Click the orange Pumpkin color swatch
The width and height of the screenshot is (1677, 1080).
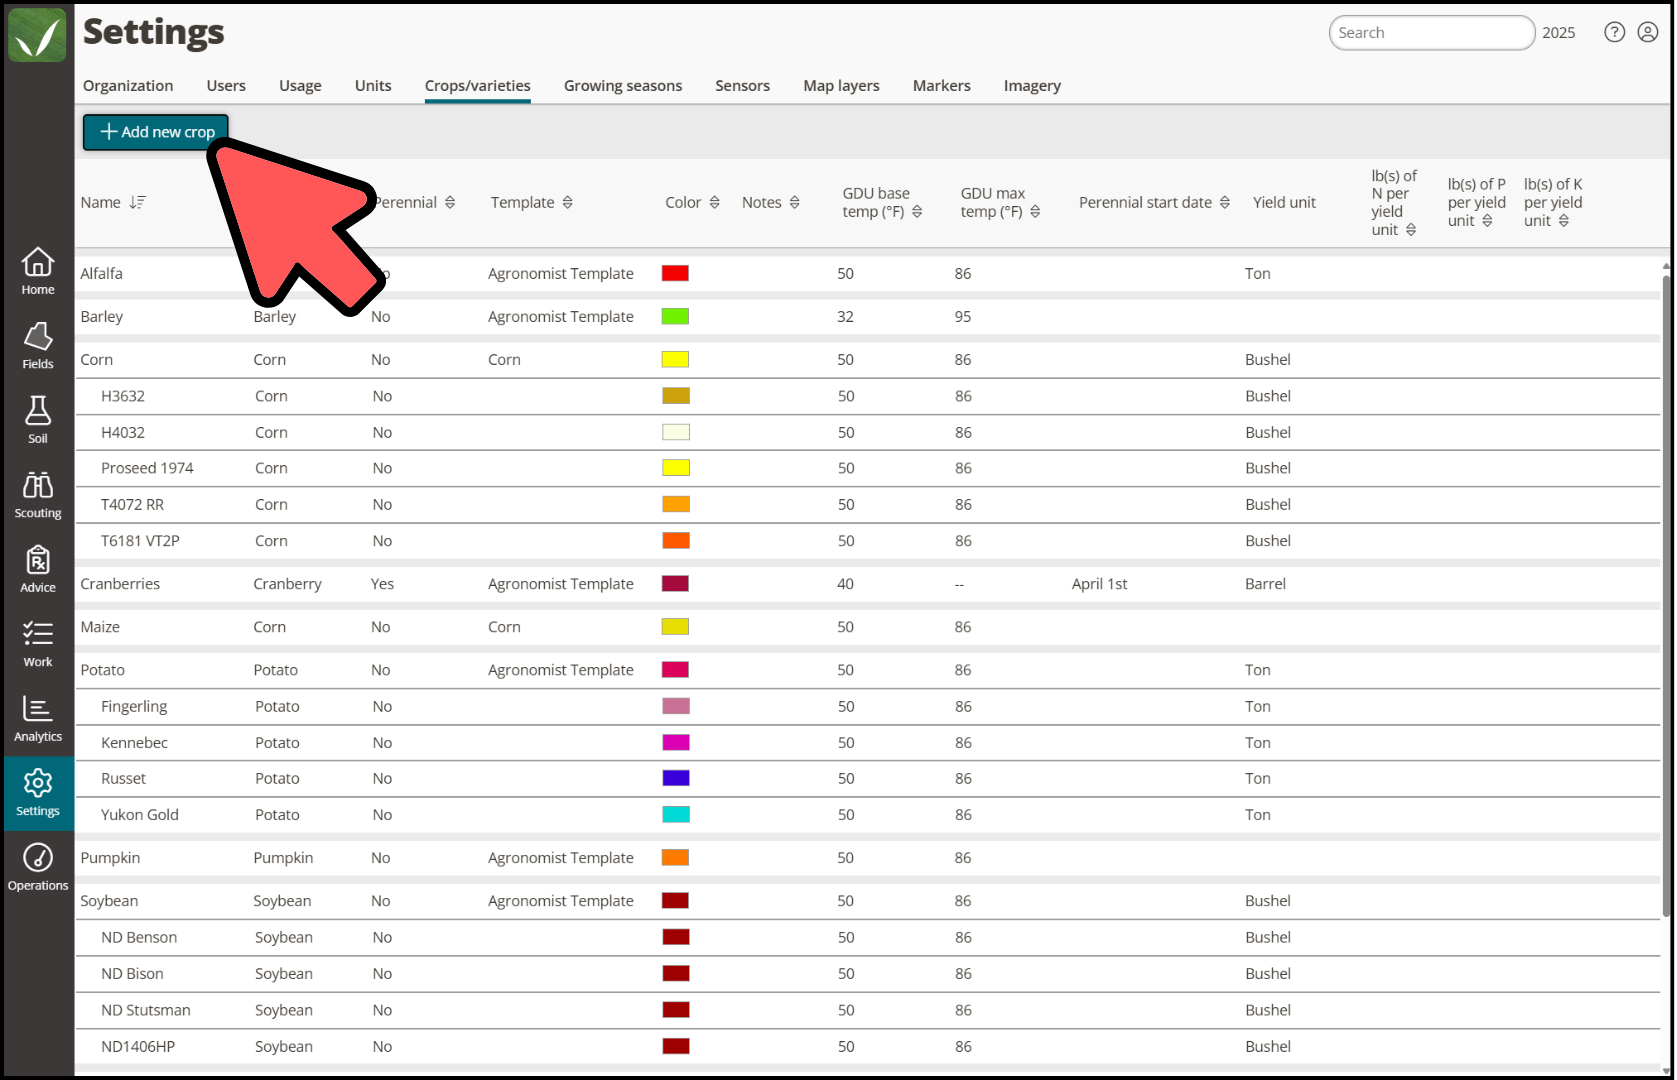[675, 857]
